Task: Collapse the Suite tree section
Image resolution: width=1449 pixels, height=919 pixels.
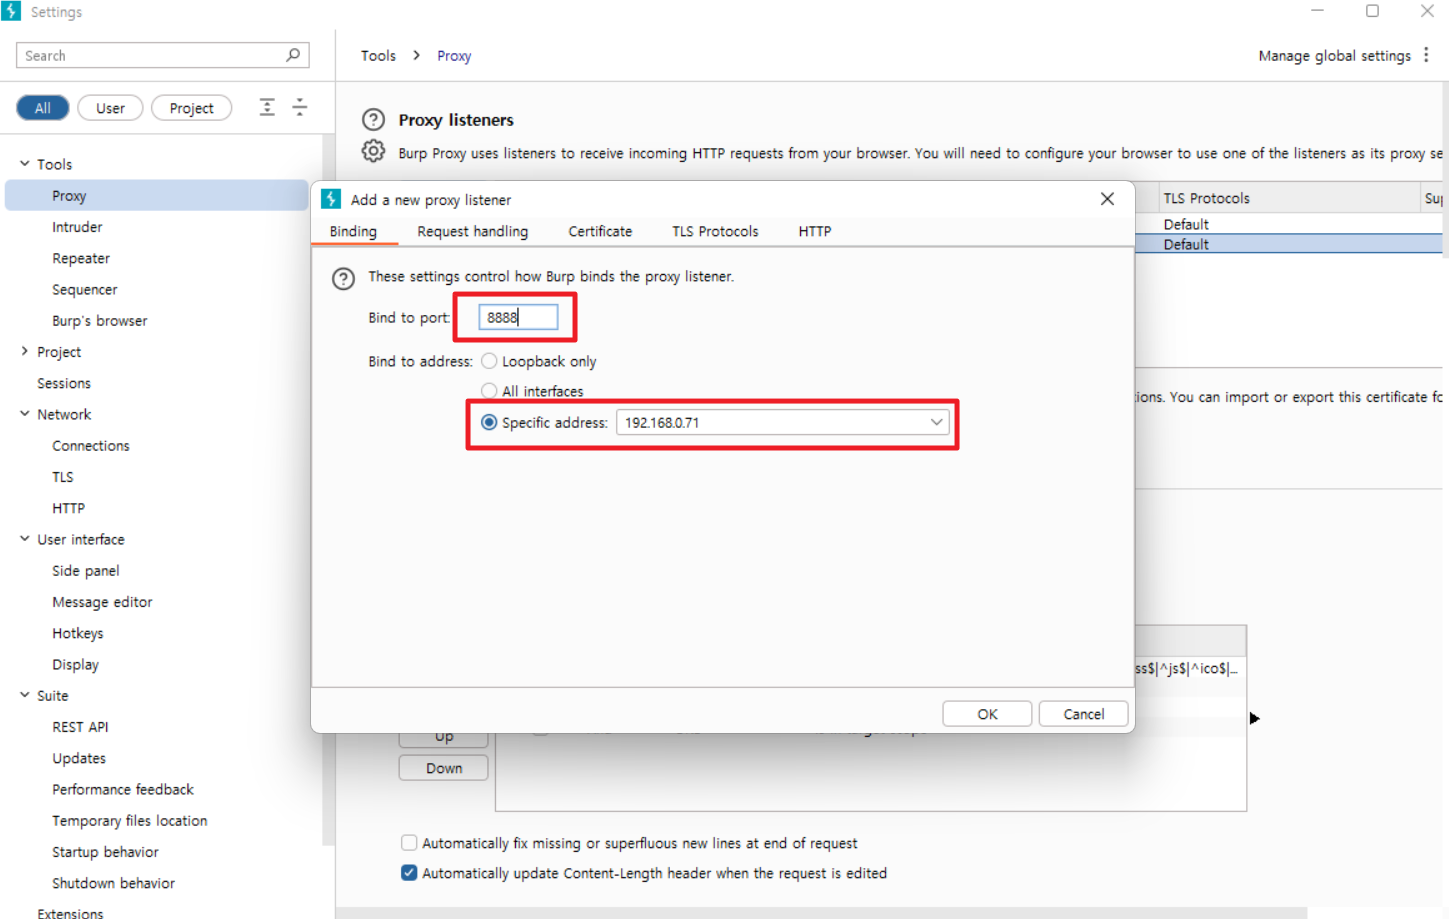Action: click(25, 694)
